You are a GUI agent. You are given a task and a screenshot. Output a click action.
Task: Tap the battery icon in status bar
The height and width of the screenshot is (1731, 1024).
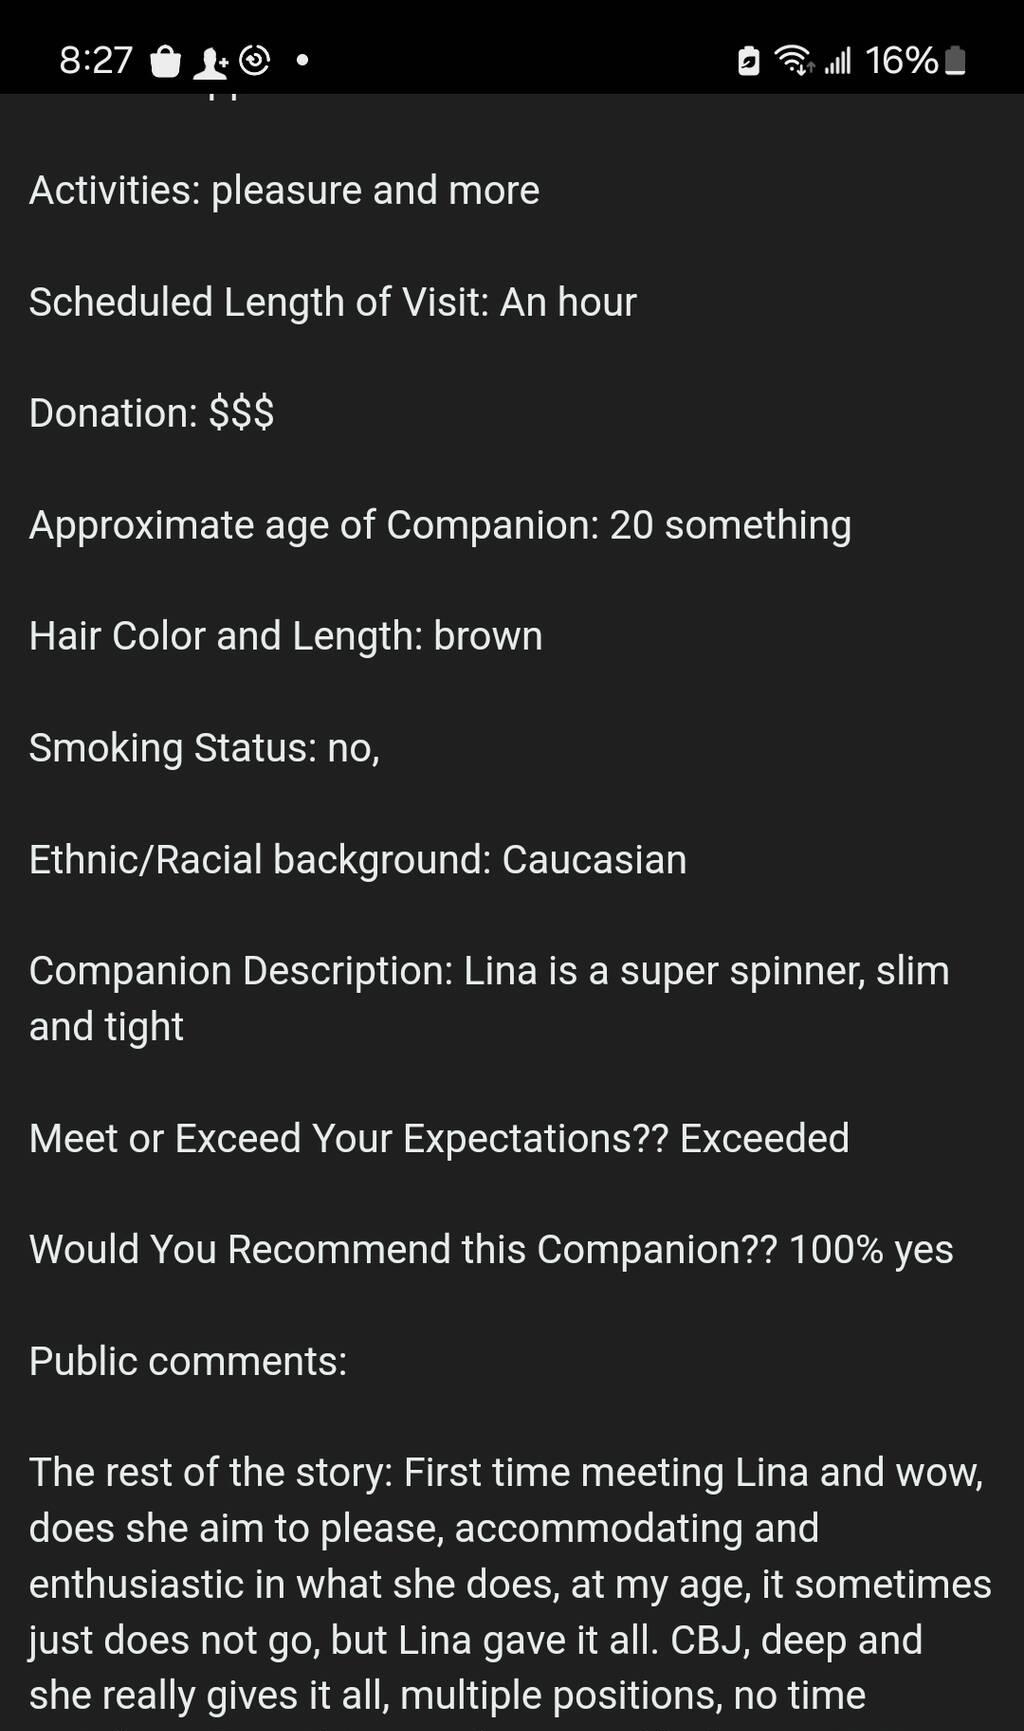[x=955, y=62]
